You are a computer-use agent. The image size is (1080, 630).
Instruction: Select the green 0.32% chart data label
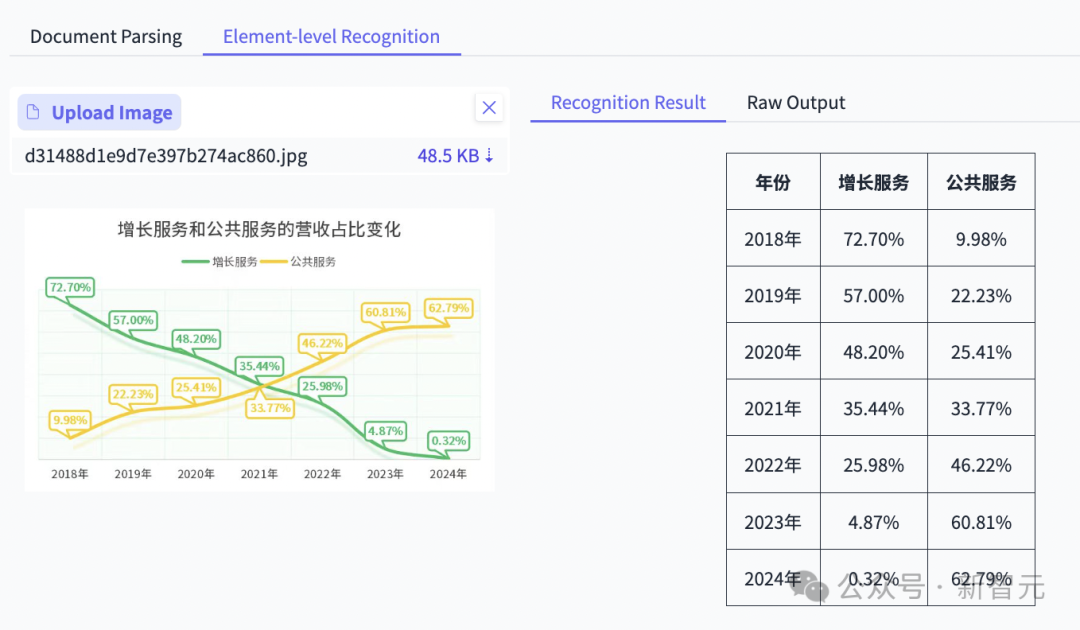point(448,441)
